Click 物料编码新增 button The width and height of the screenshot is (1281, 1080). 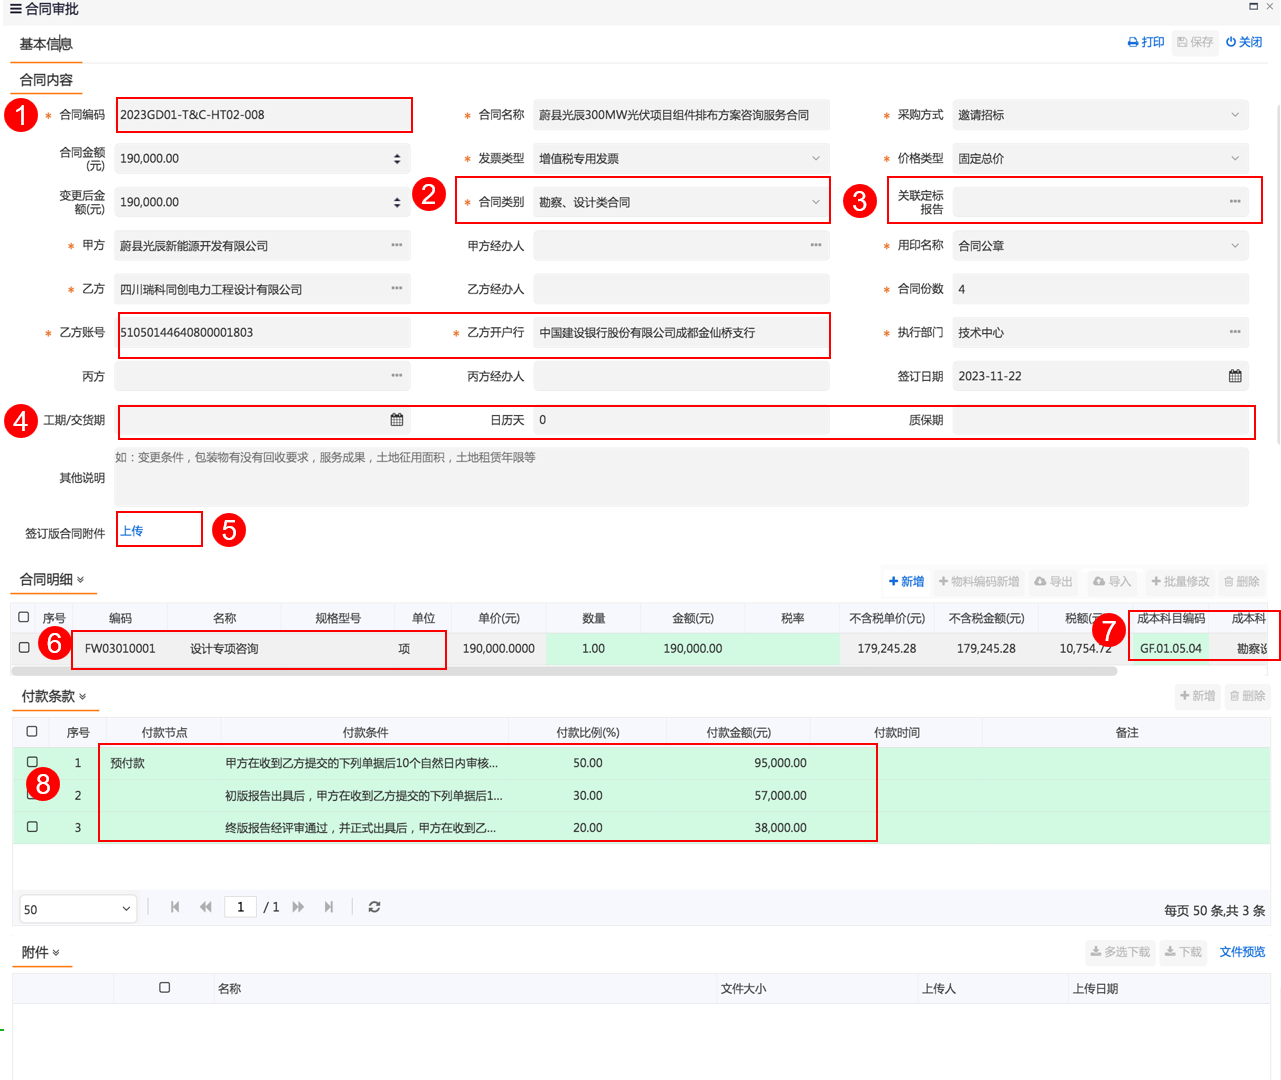pyautogui.click(x=979, y=581)
